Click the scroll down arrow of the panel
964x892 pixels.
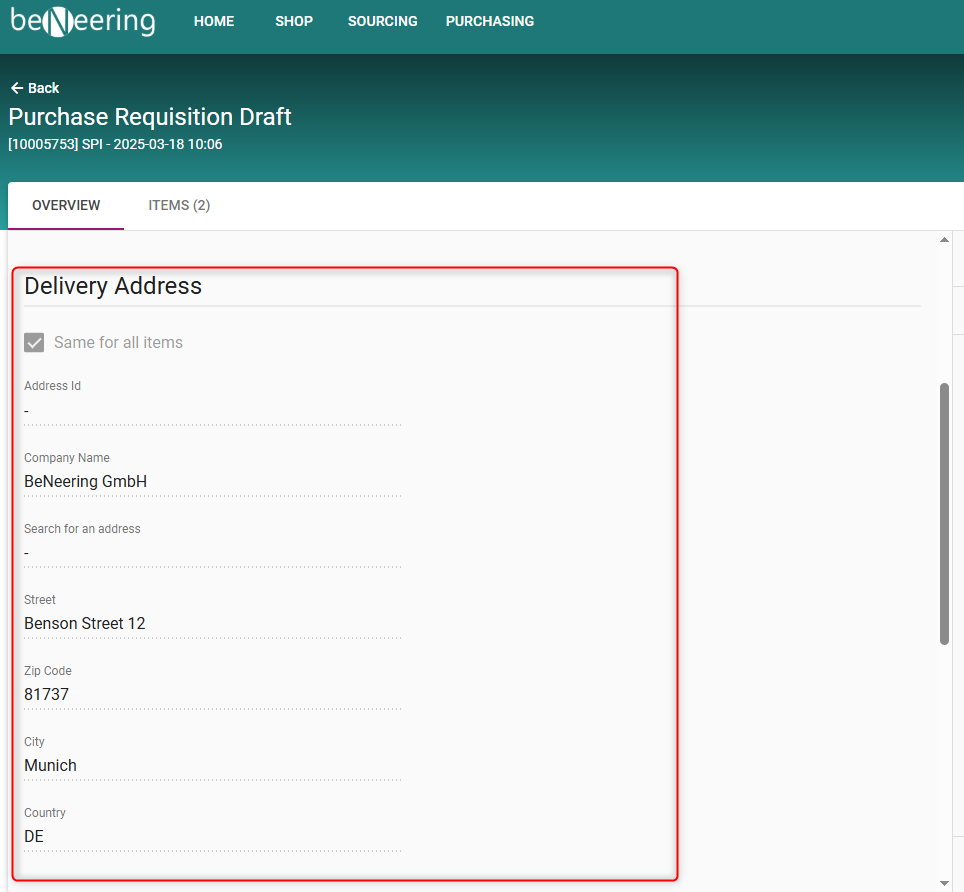(945, 883)
